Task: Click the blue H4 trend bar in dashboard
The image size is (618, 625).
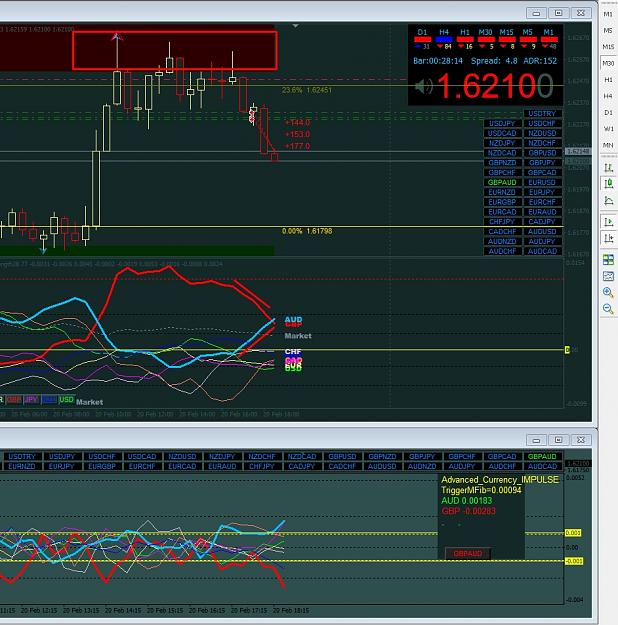Action: pyautogui.click(x=444, y=39)
